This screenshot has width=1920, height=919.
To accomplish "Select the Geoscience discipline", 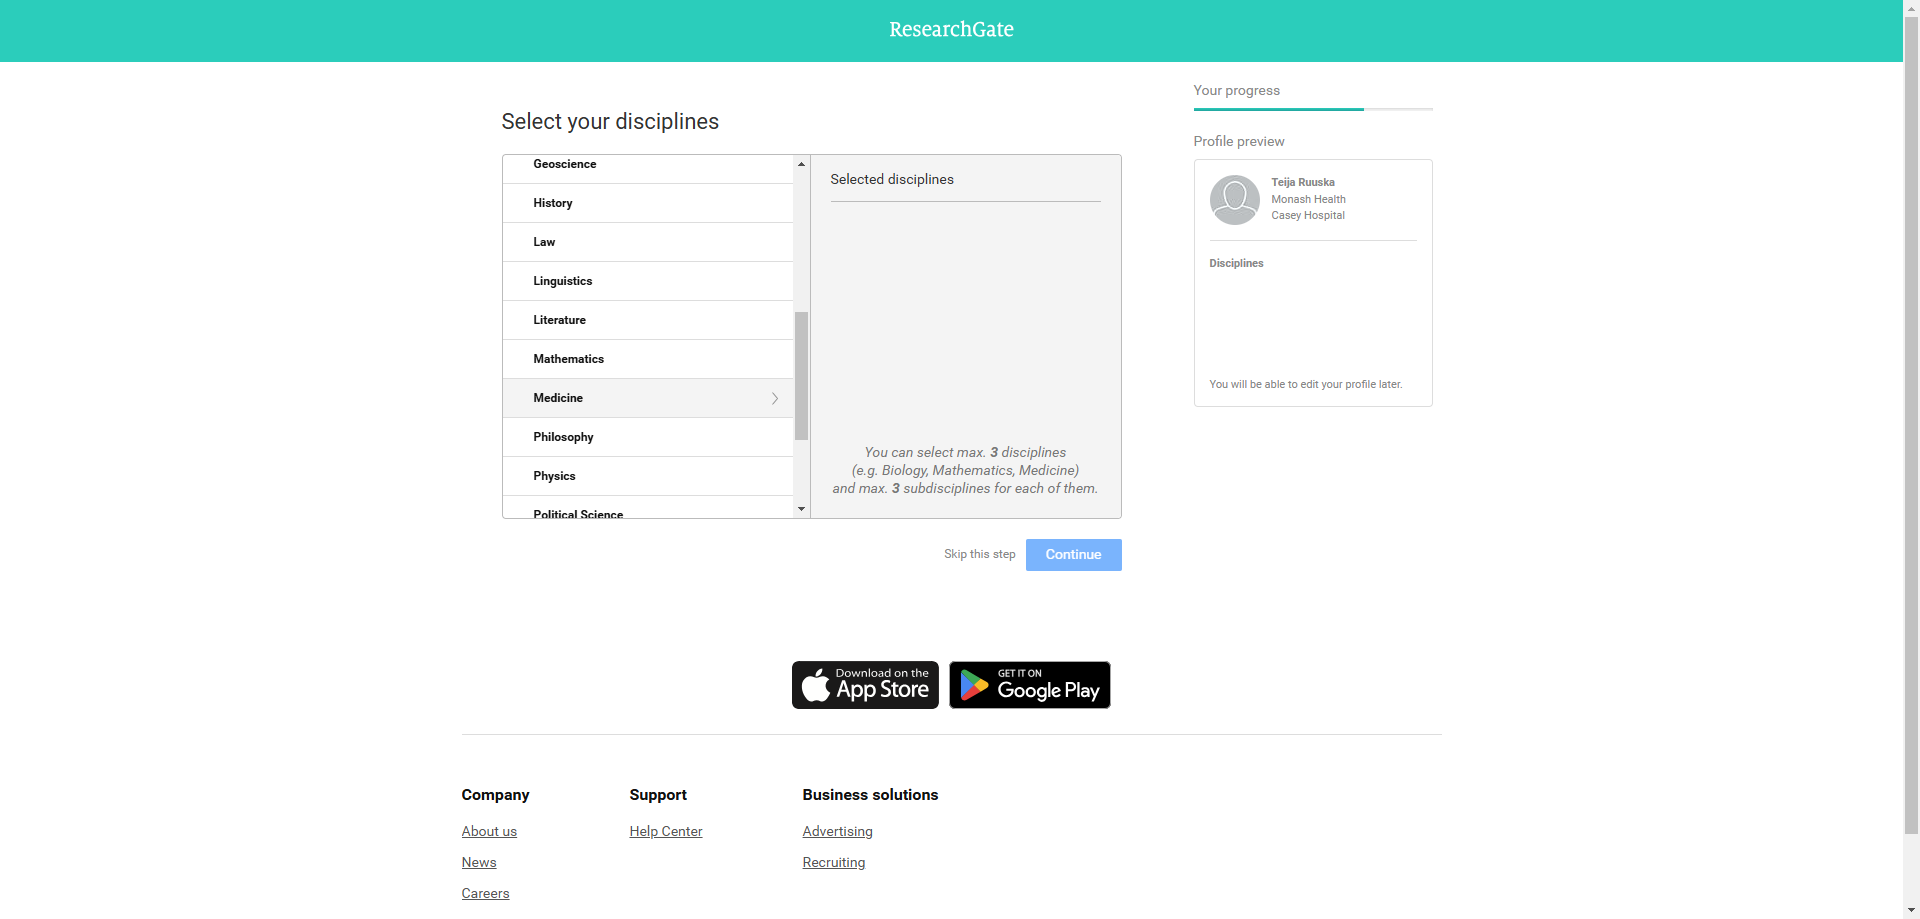I will click(648, 168).
